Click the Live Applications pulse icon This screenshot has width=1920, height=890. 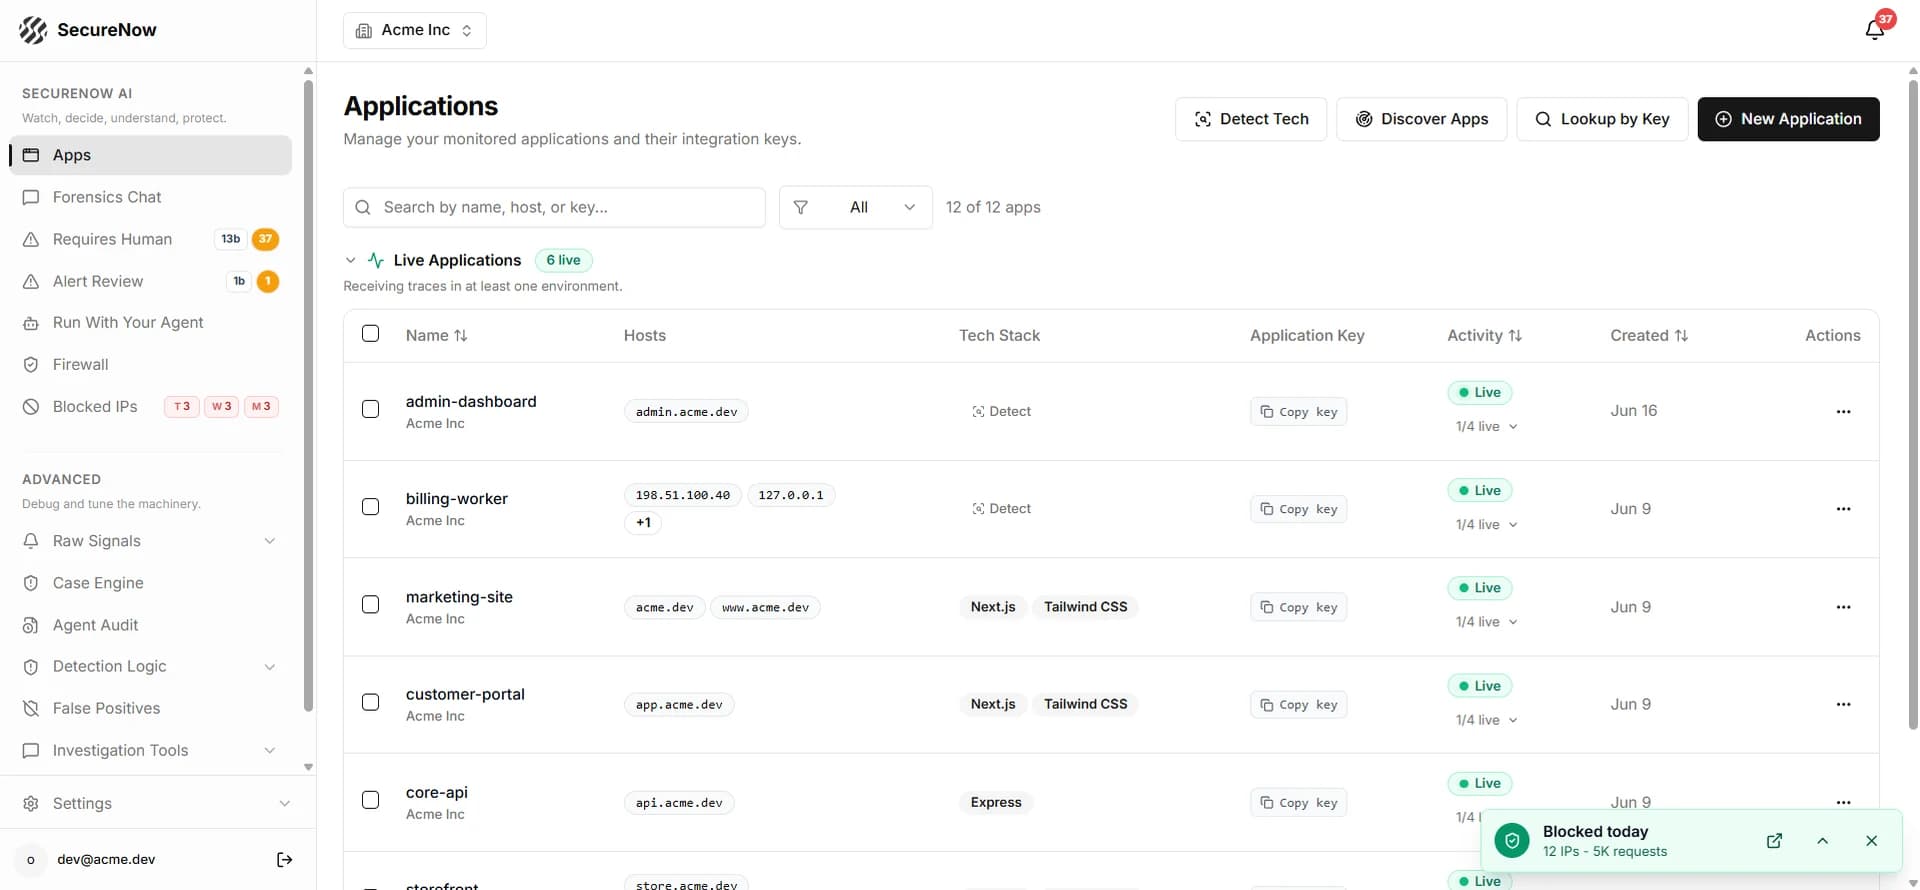pos(376,260)
